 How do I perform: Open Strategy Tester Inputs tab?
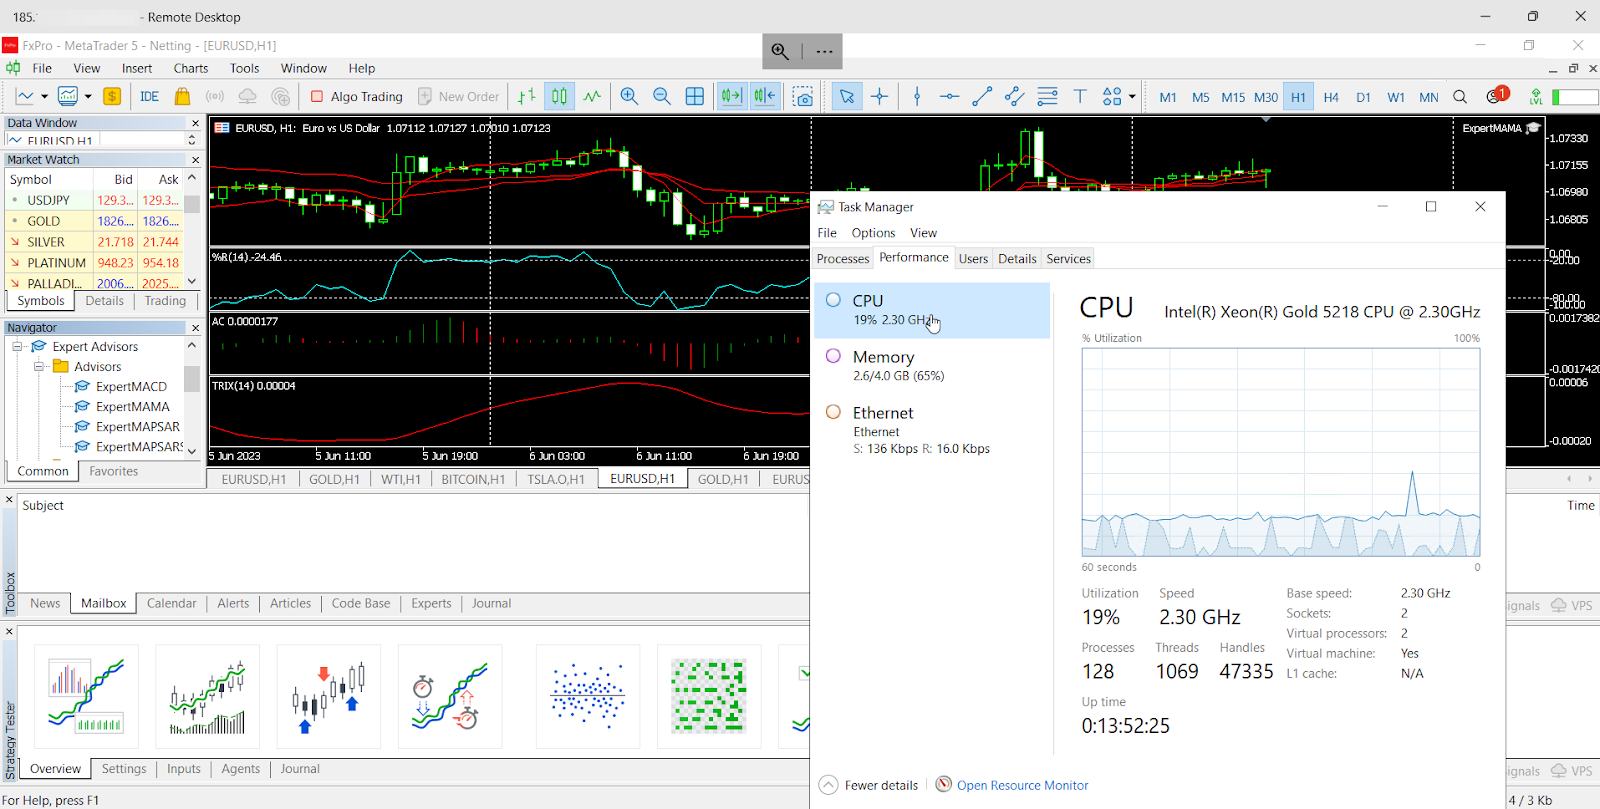point(184,769)
